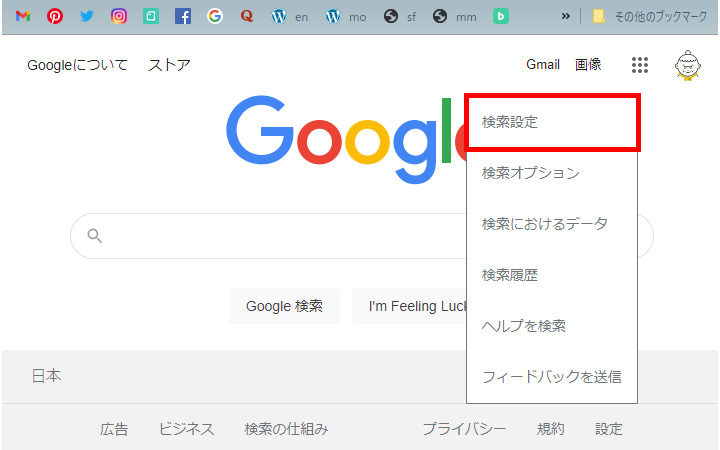Open the 規約 footer link

tap(551, 429)
